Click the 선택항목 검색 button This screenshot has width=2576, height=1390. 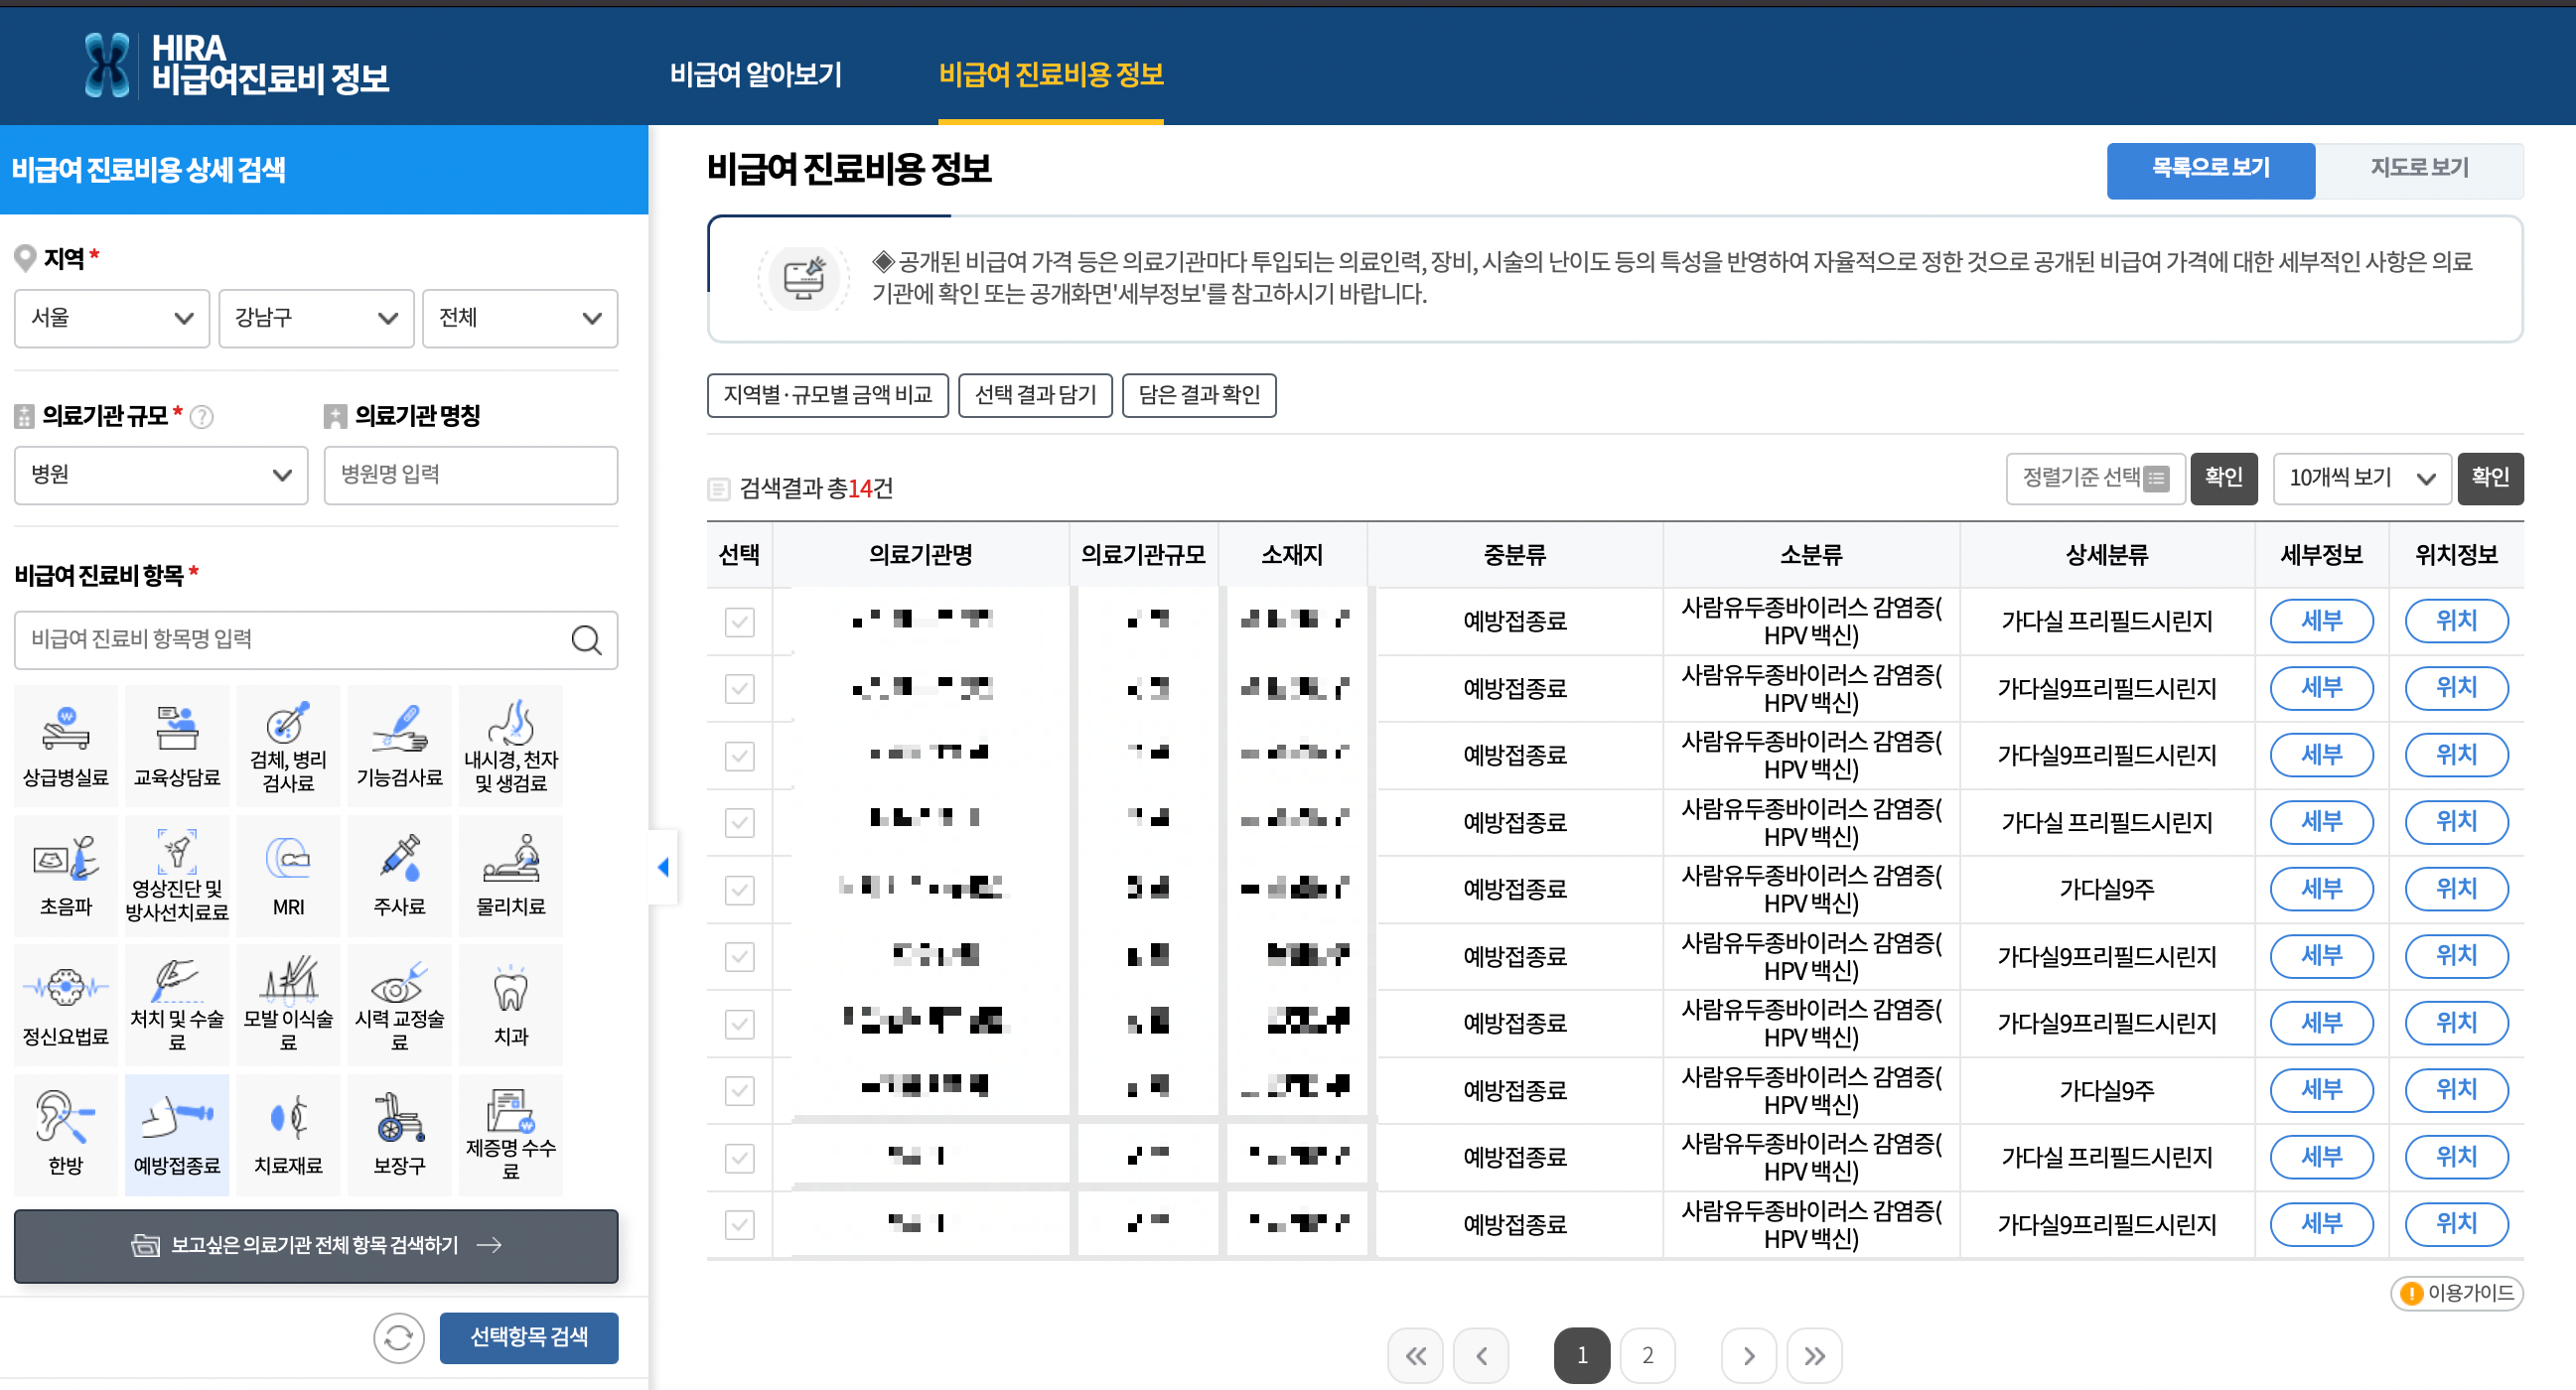(x=528, y=1337)
